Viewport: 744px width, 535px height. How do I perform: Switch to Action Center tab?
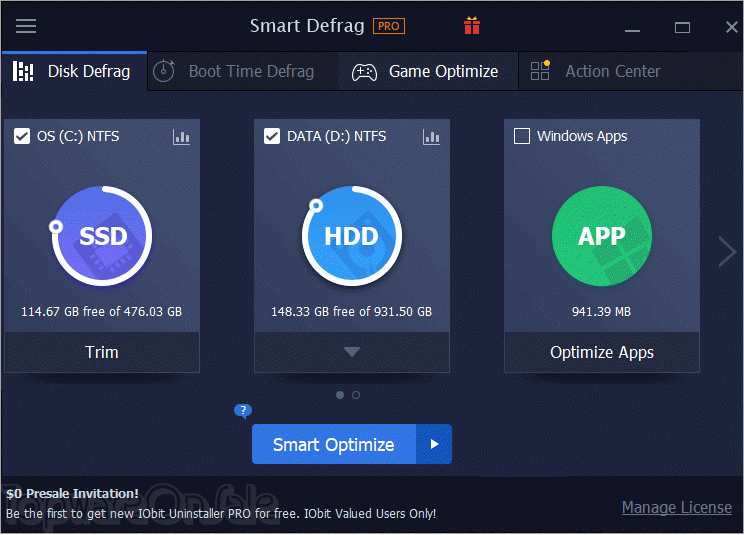(x=631, y=71)
